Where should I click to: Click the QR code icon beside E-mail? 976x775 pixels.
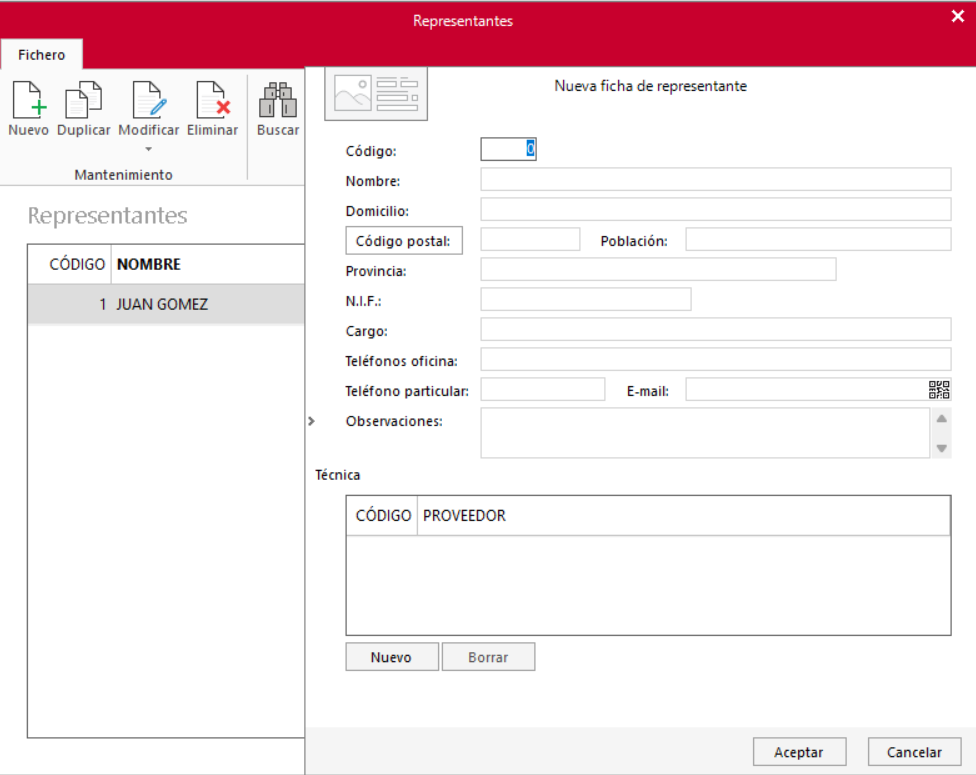click(939, 390)
